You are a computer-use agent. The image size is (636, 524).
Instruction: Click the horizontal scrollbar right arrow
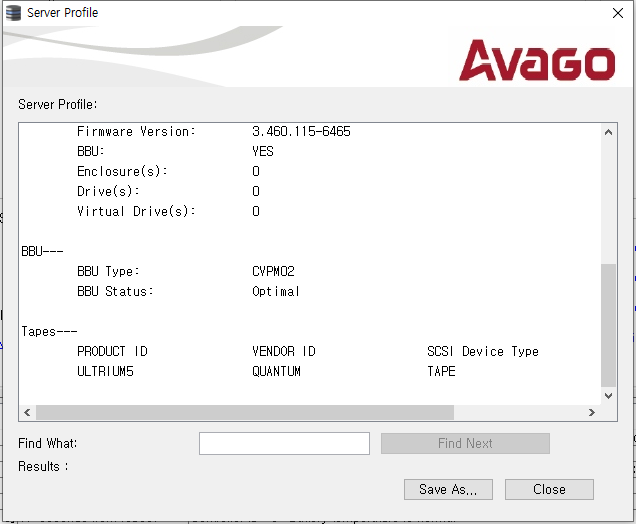coord(592,412)
